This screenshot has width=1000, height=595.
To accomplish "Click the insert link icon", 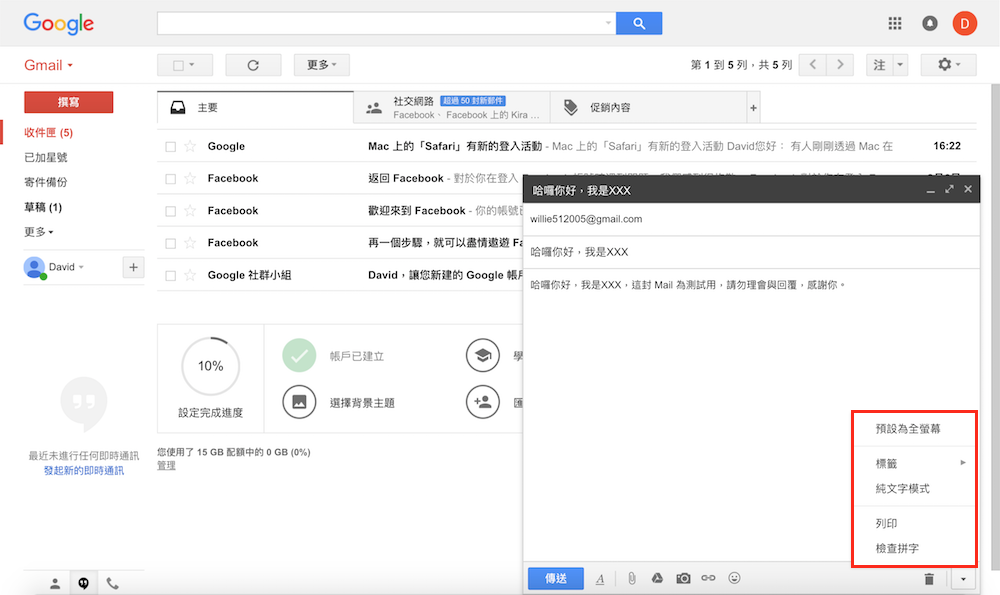I will tap(708, 578).
